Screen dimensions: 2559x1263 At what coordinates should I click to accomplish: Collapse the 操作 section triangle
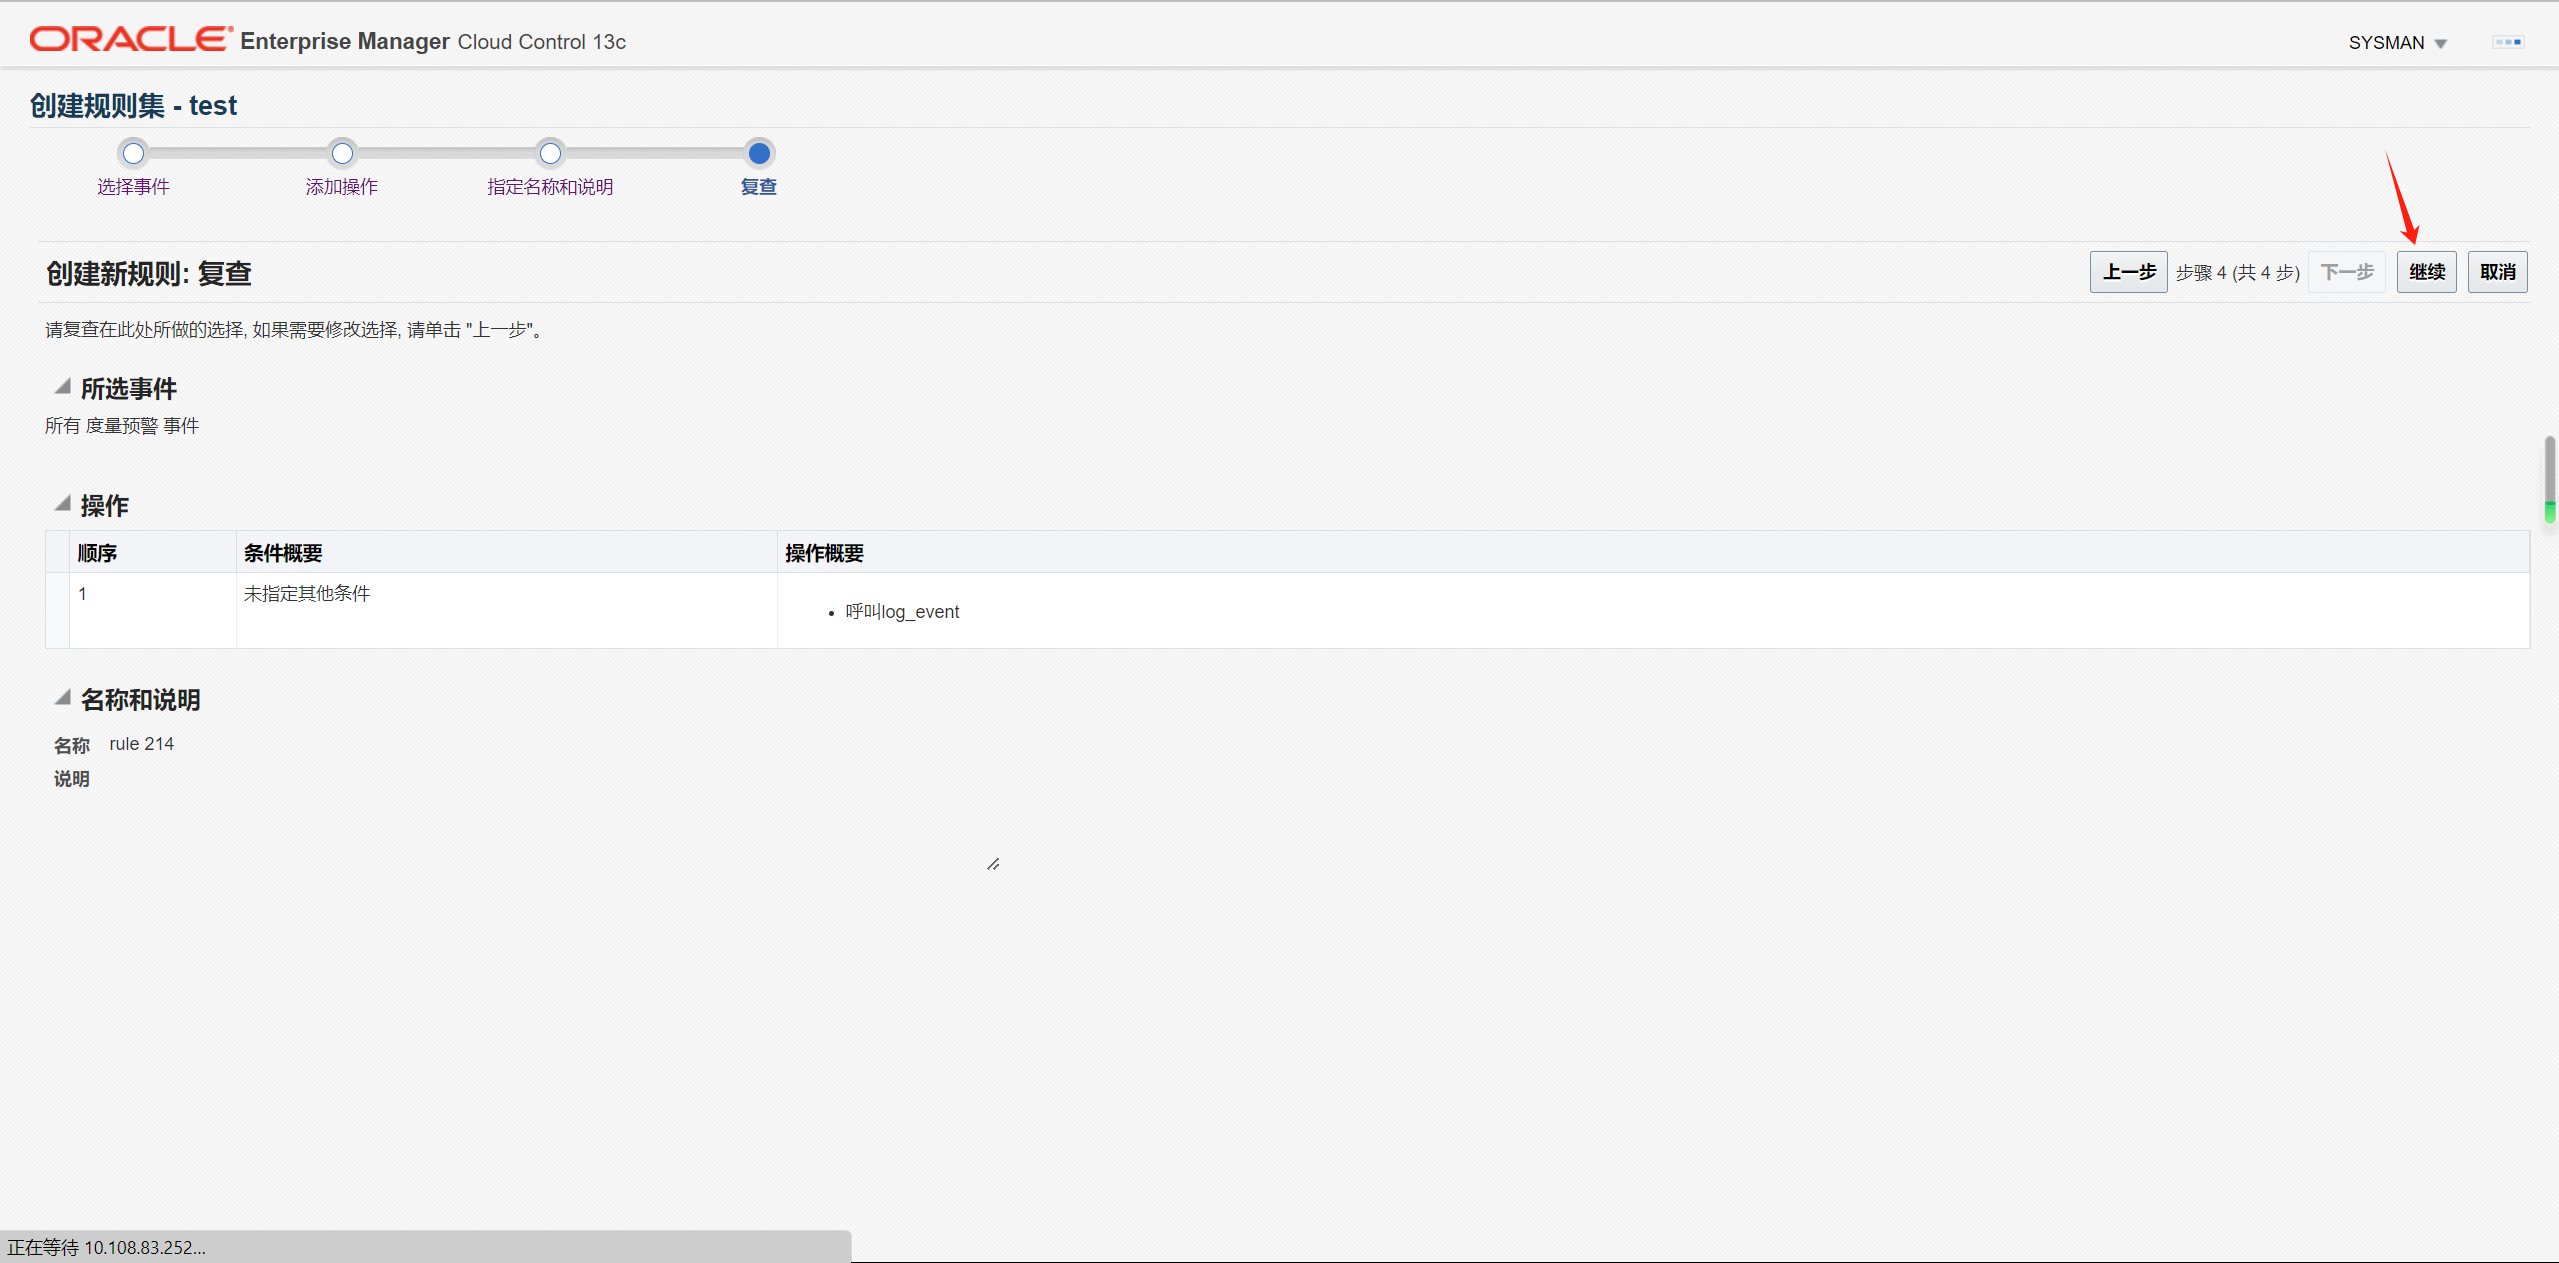point(63,504)
